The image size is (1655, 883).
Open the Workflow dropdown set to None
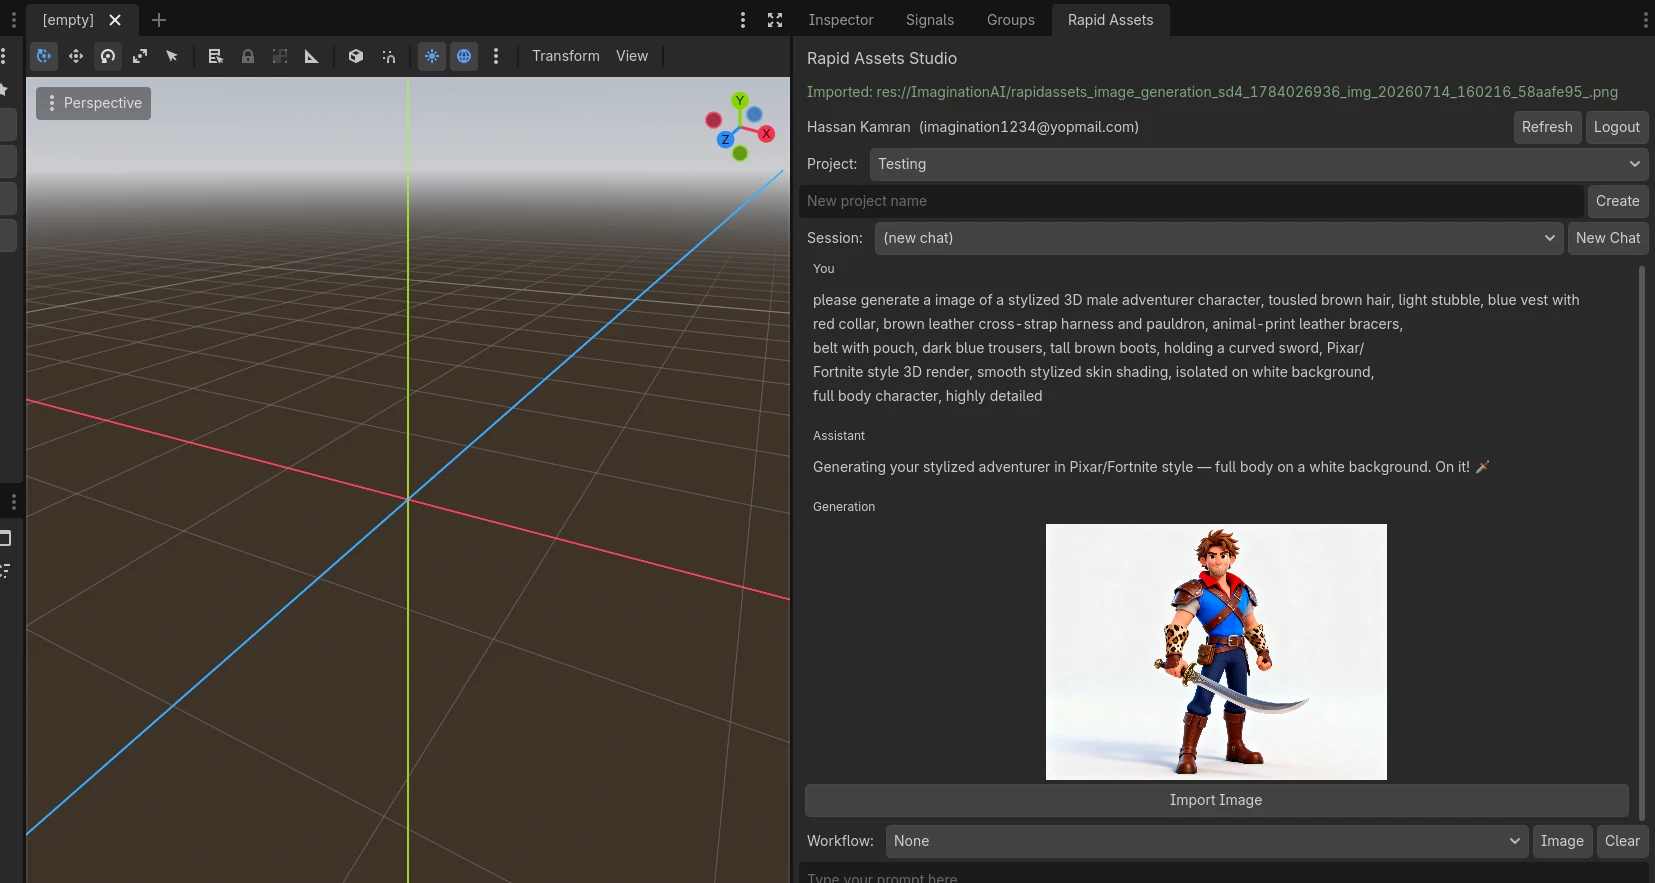(x=1207, y=841)
